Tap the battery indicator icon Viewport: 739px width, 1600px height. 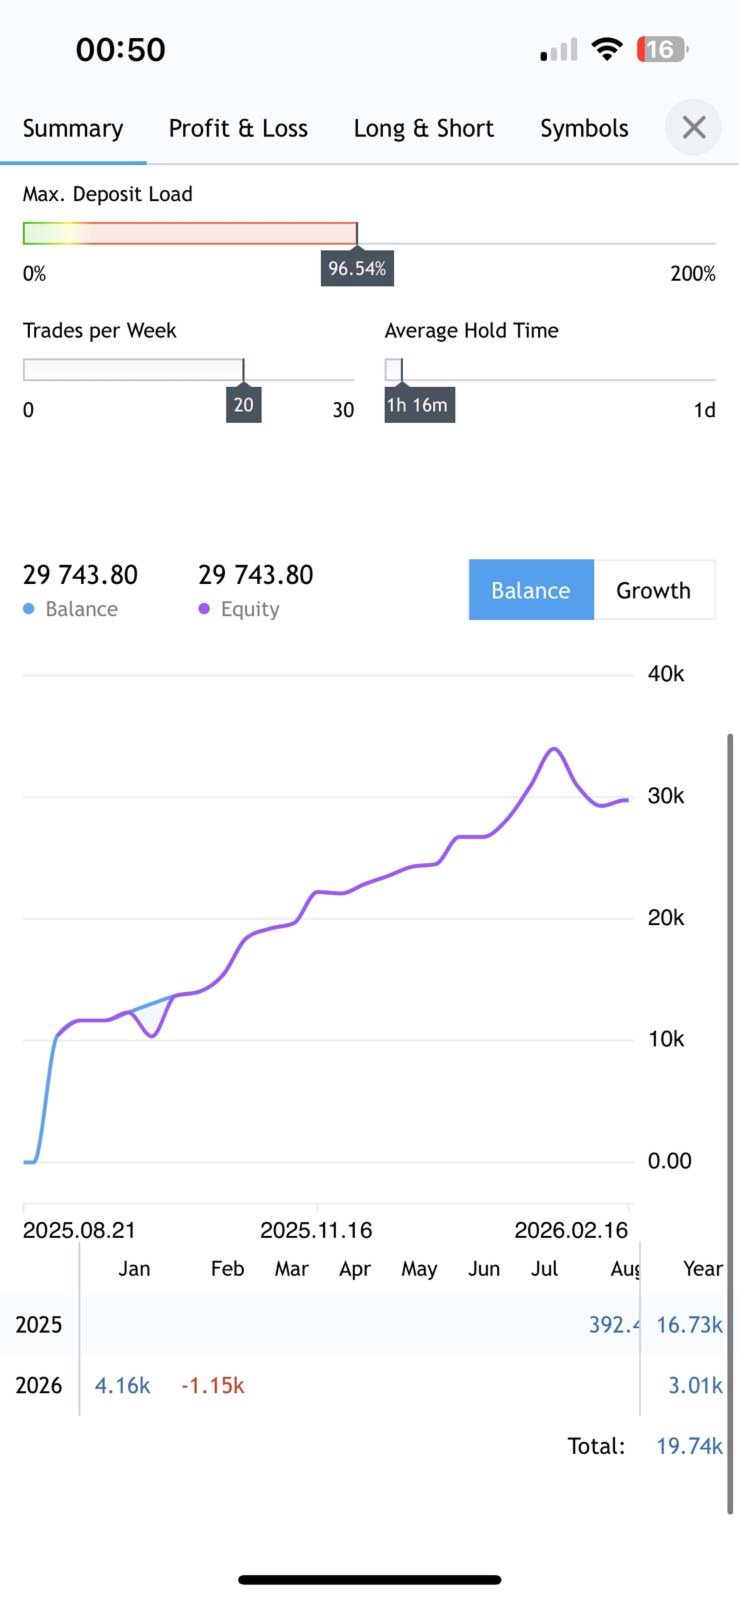click(662, 49)
